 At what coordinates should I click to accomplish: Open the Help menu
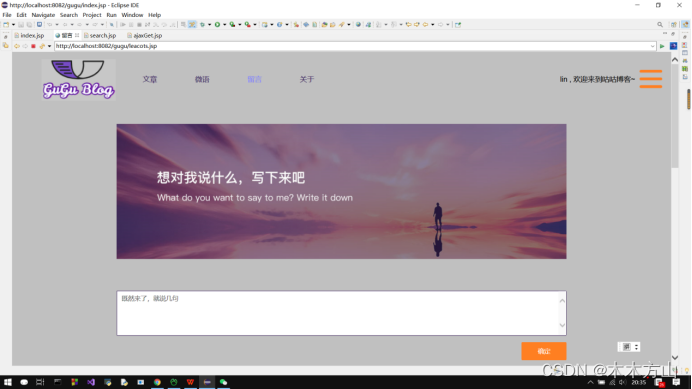point(154,15)
